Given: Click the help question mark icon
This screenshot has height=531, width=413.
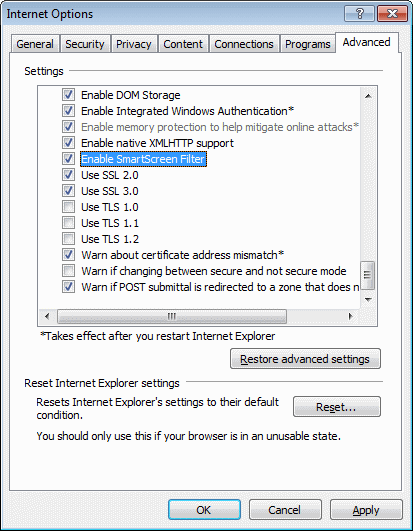Looking at the screenshot, I should tap(359, 14).
